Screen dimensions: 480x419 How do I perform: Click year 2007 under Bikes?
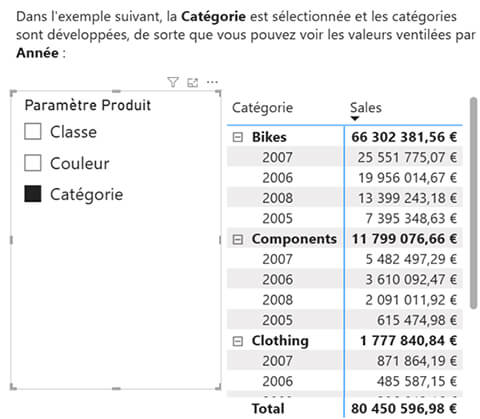tap(277, 158)
